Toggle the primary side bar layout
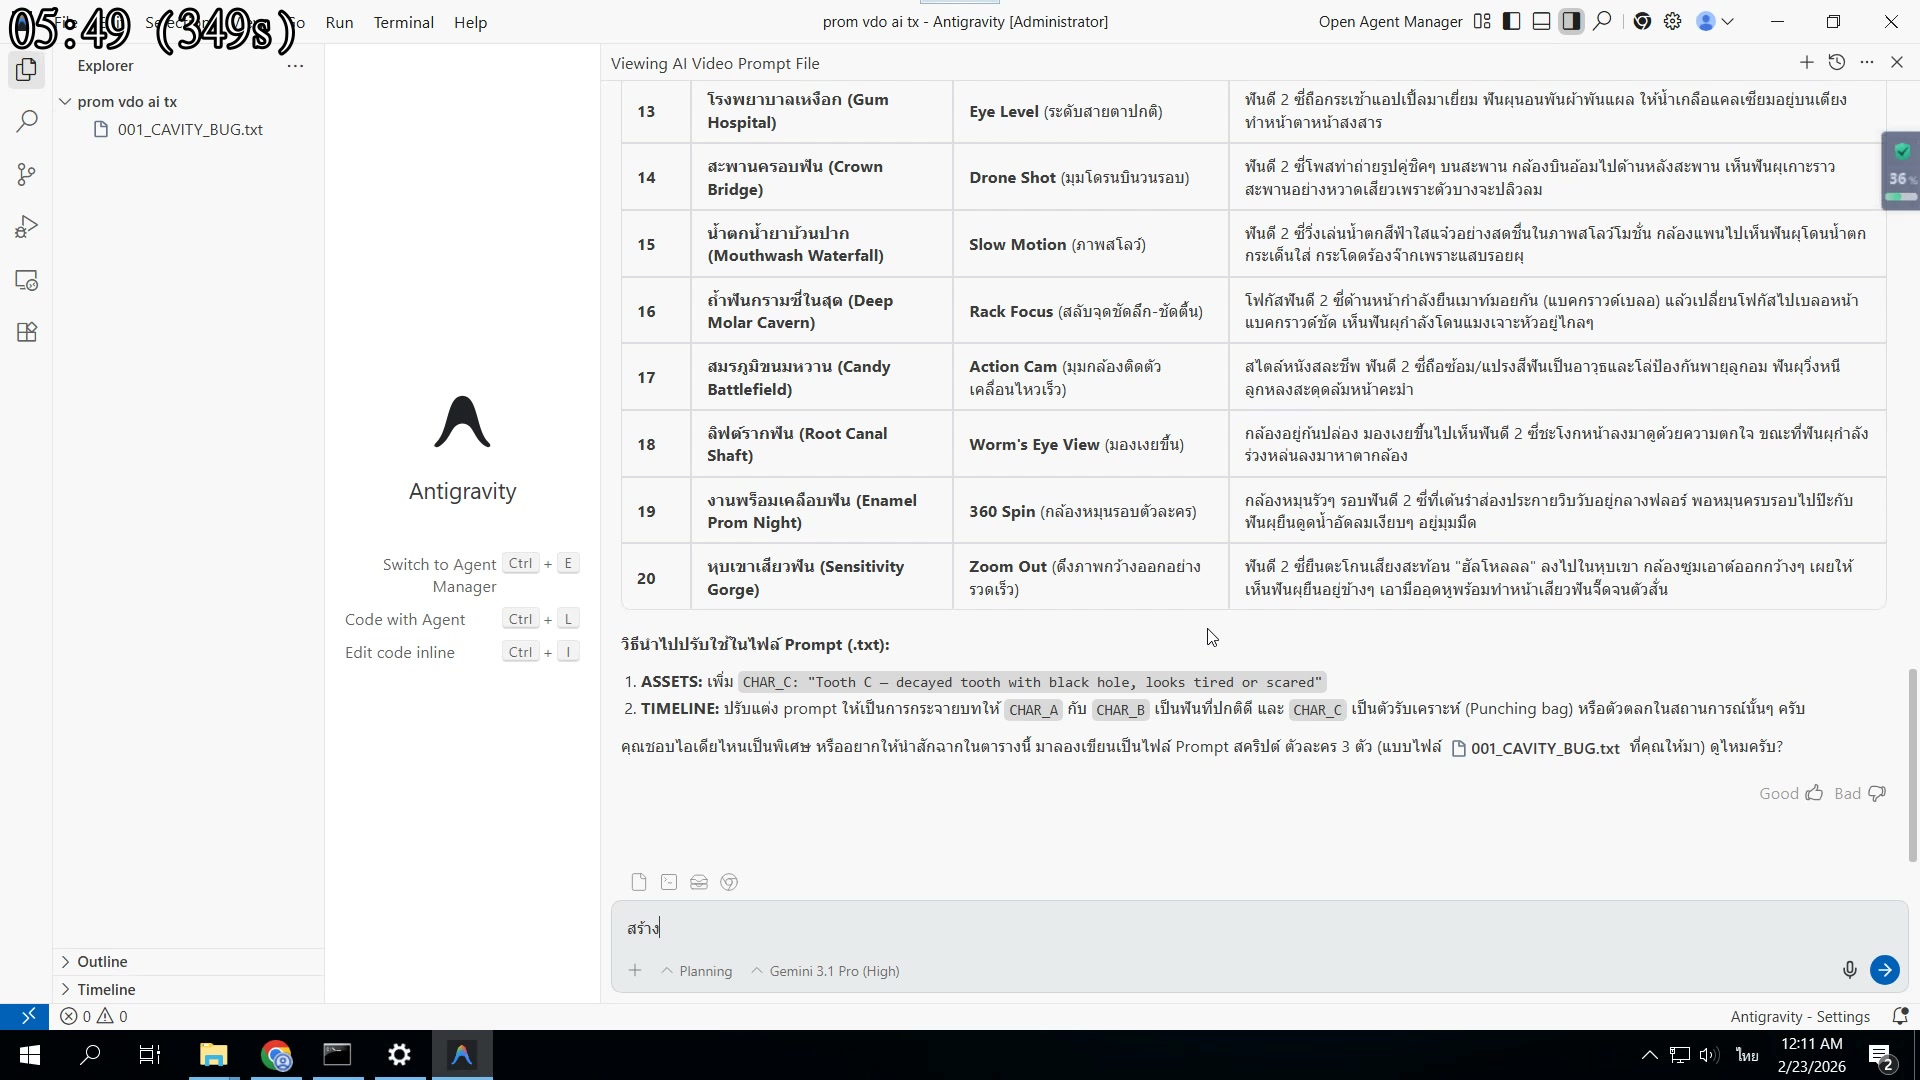The height and width of the screenshot is (1080, 1920). [x=1511, y=22]
